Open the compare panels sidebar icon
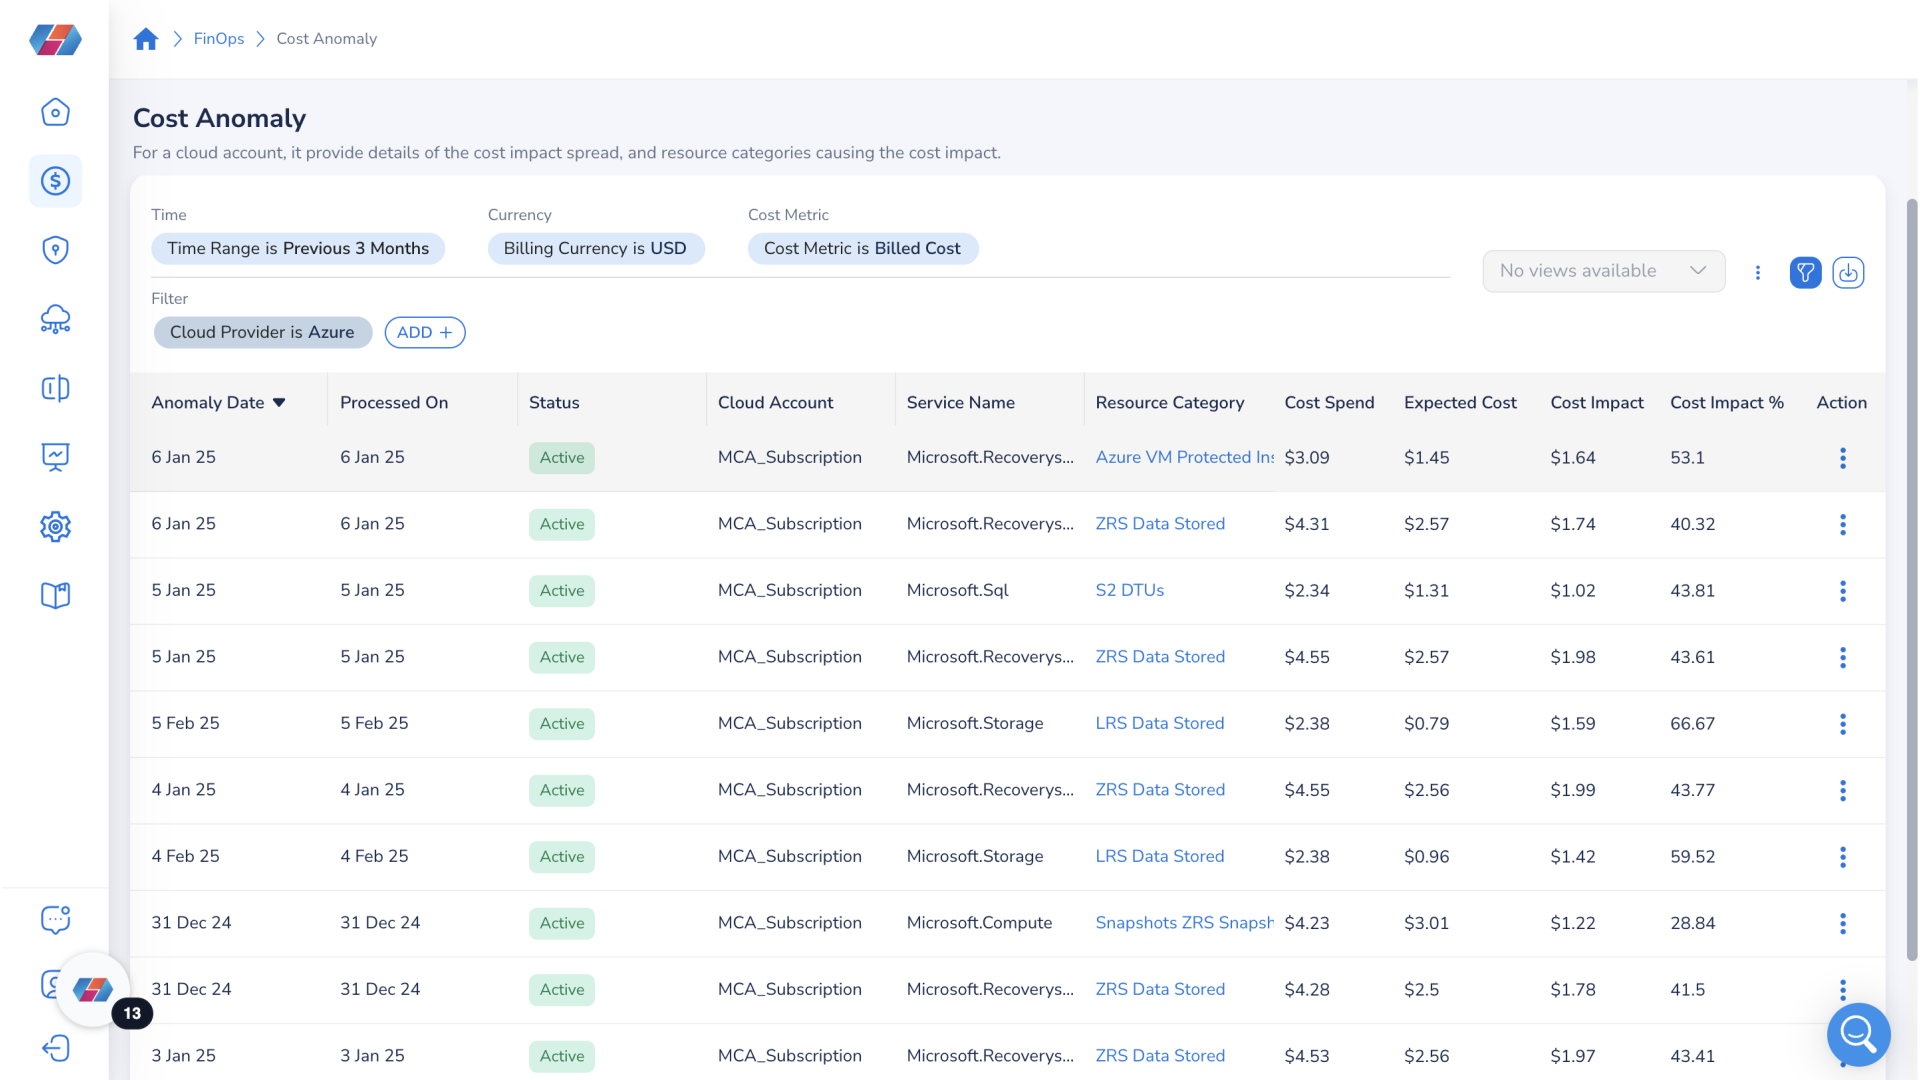 click(x=55, y=388)
